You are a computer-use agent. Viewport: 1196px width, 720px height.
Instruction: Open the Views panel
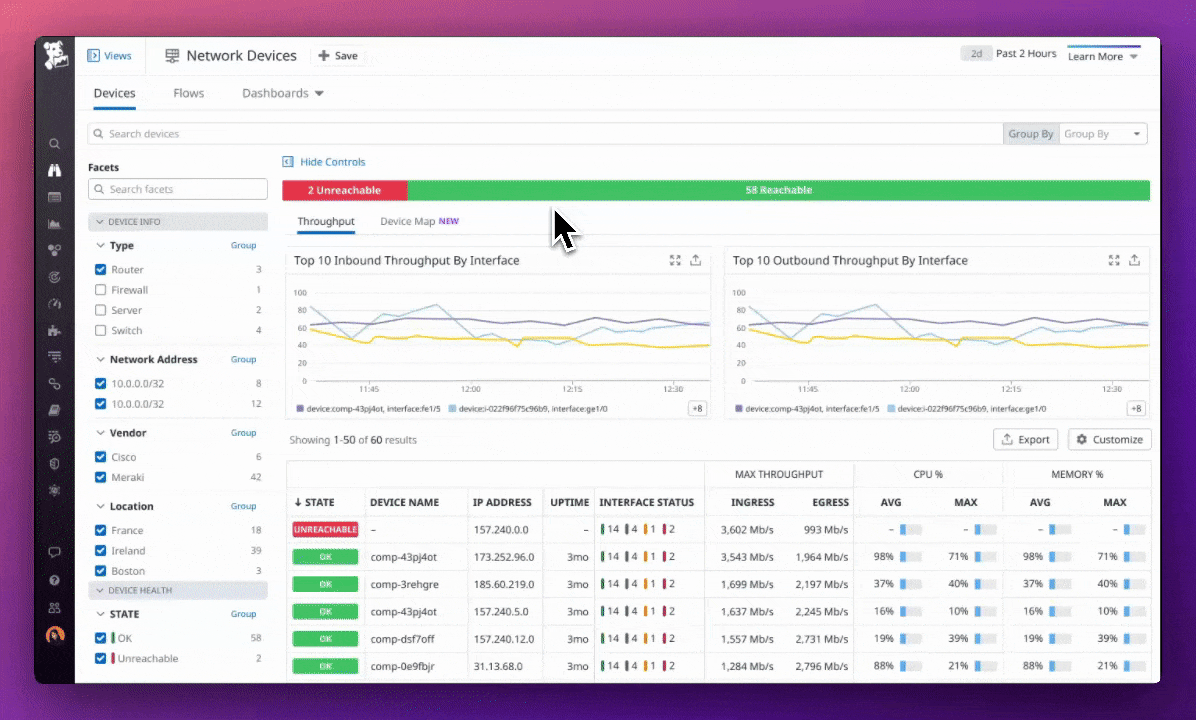click(109, 56)
